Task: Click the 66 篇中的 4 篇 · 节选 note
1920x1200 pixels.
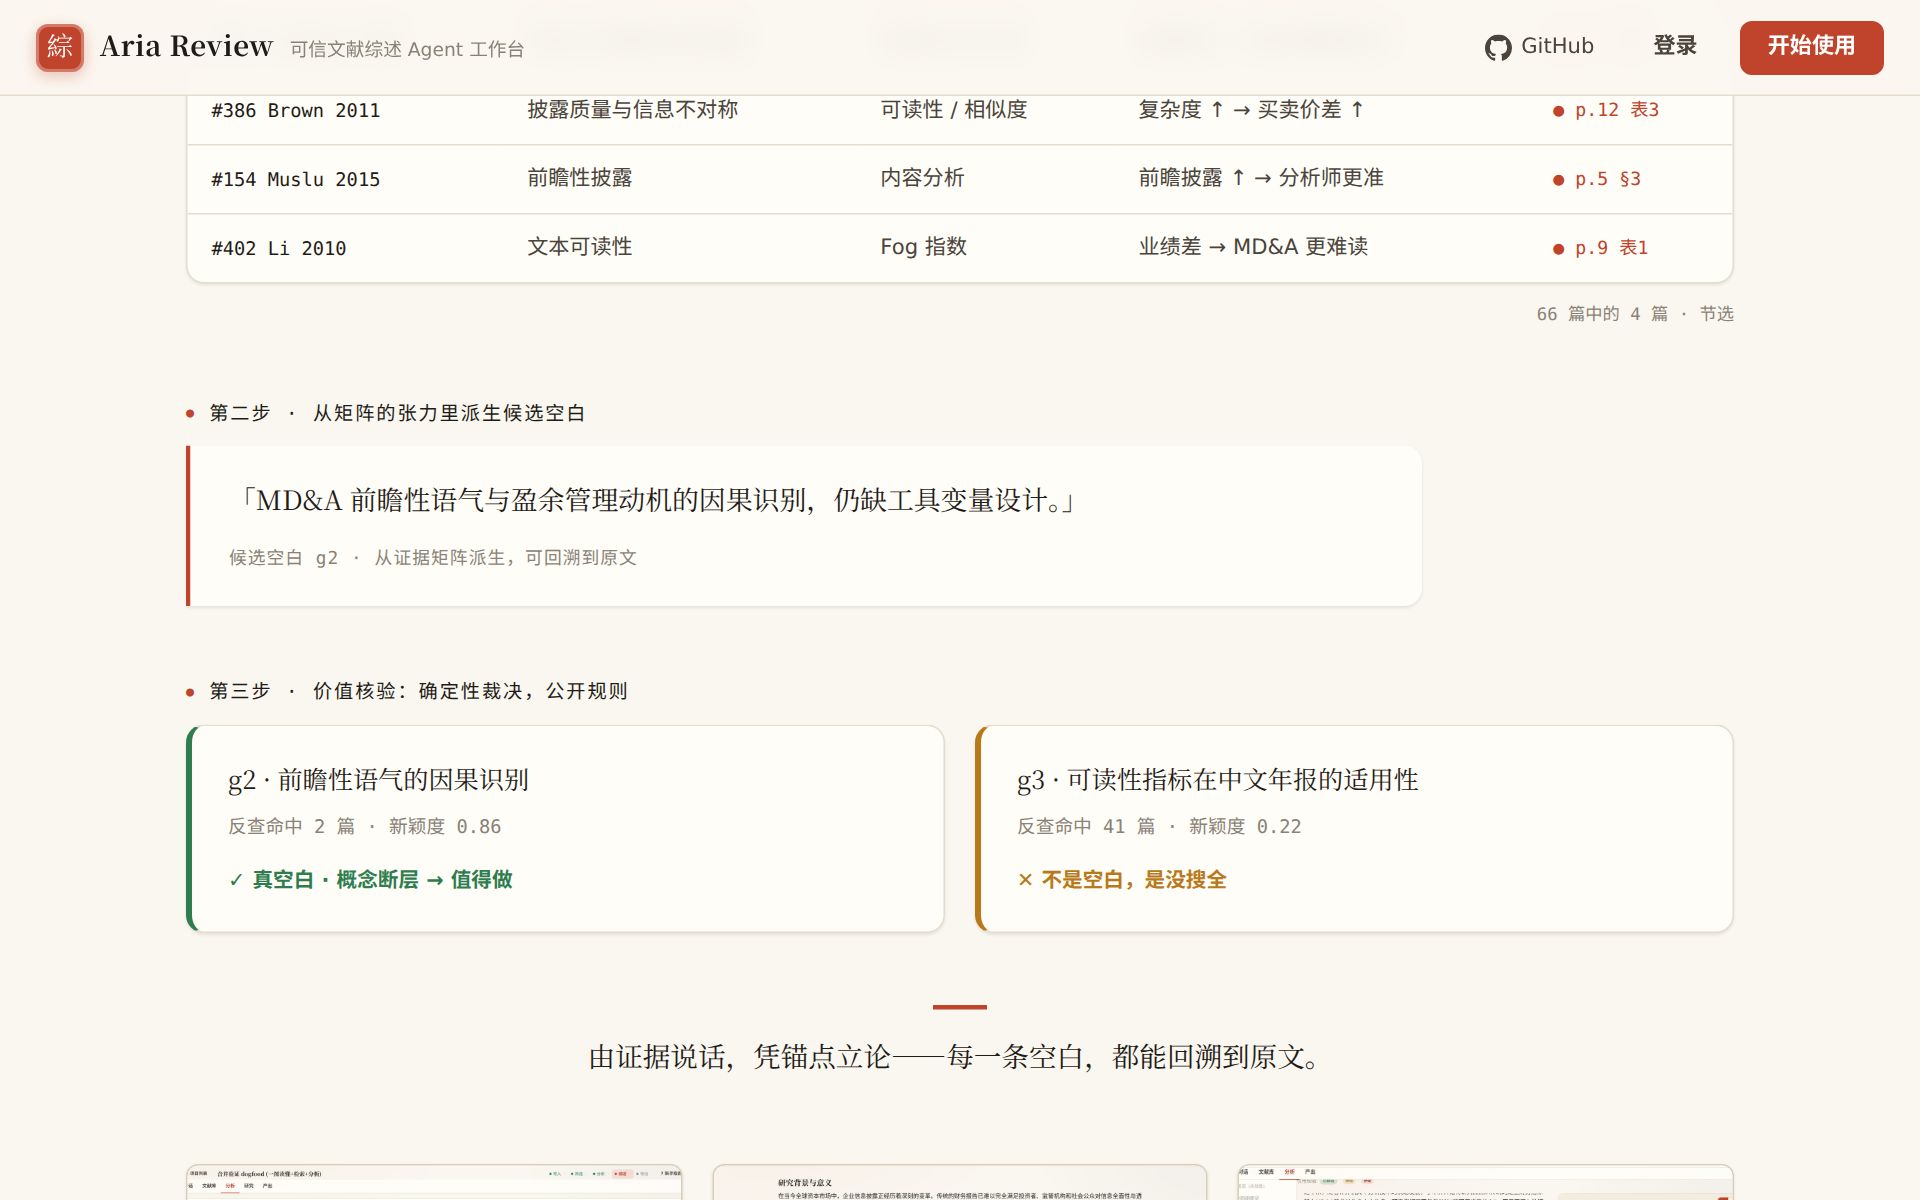Action: click(x=1635, y=314)
